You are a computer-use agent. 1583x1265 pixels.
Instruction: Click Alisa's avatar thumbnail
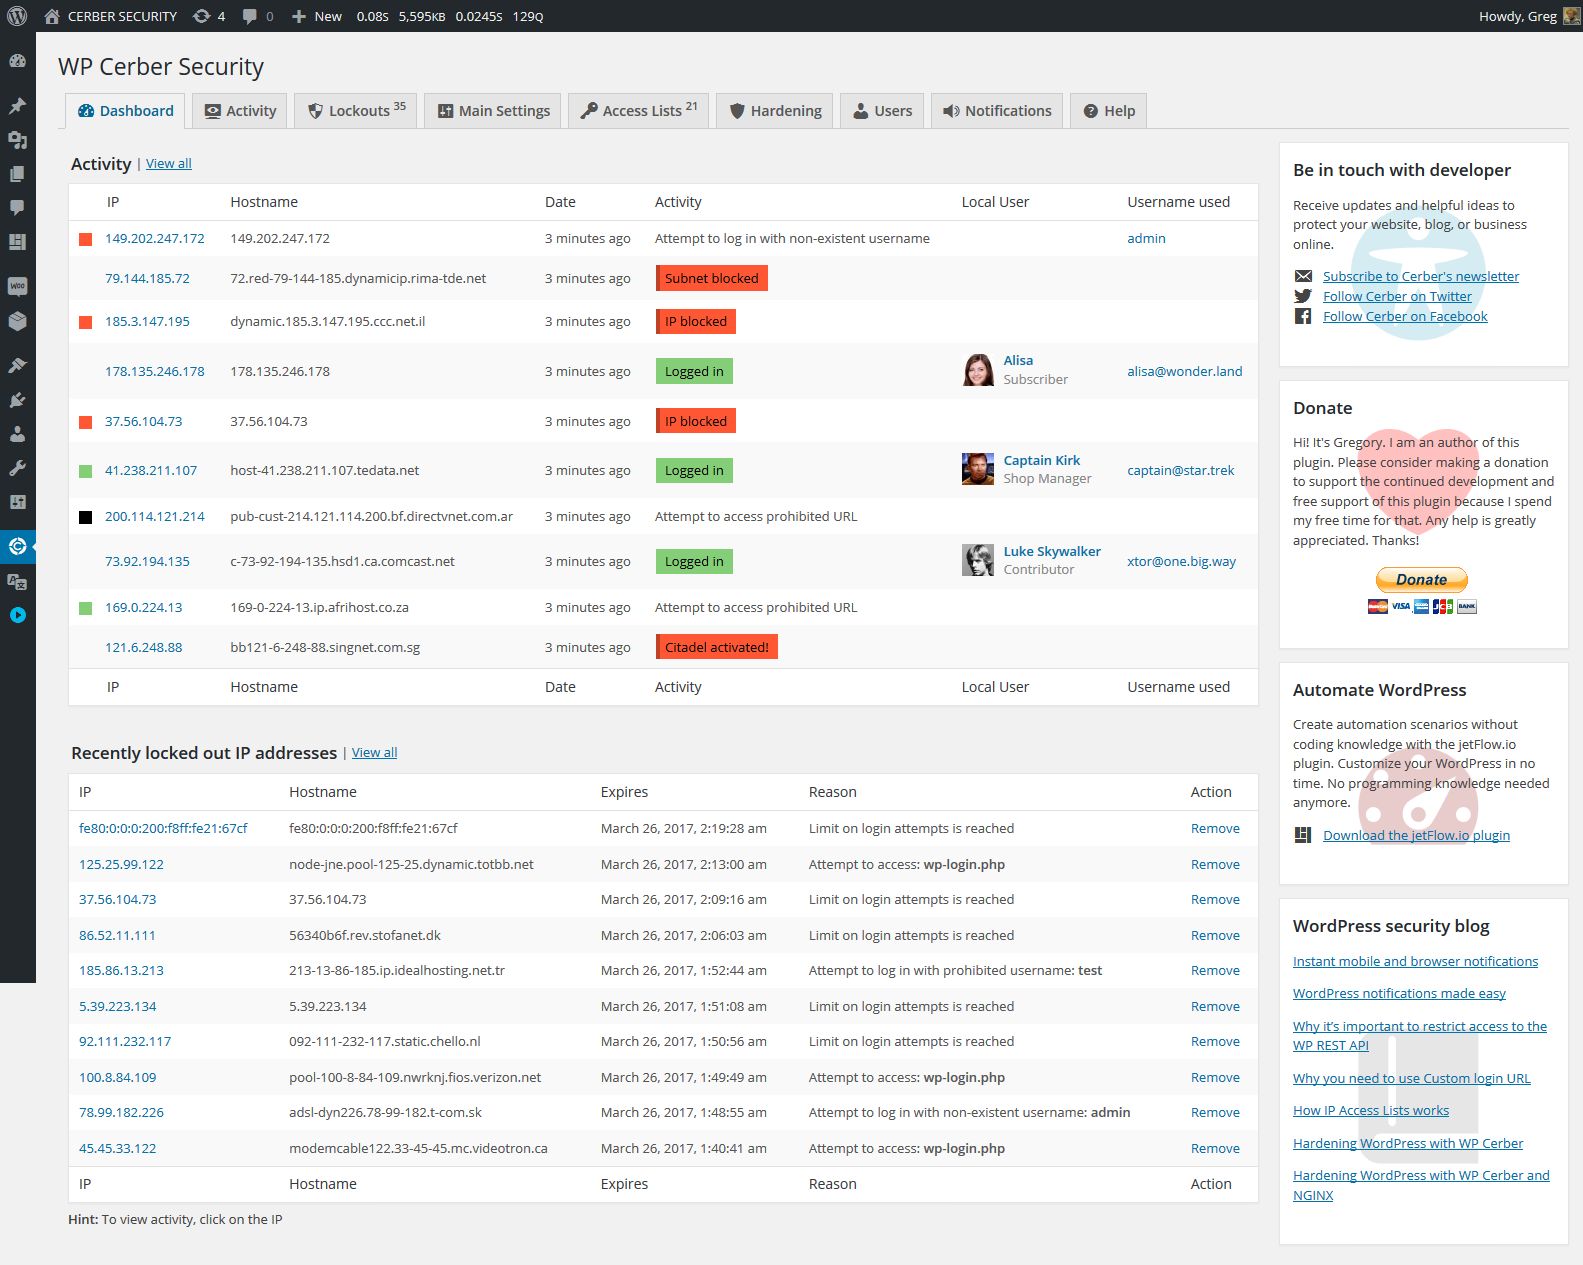977,370
